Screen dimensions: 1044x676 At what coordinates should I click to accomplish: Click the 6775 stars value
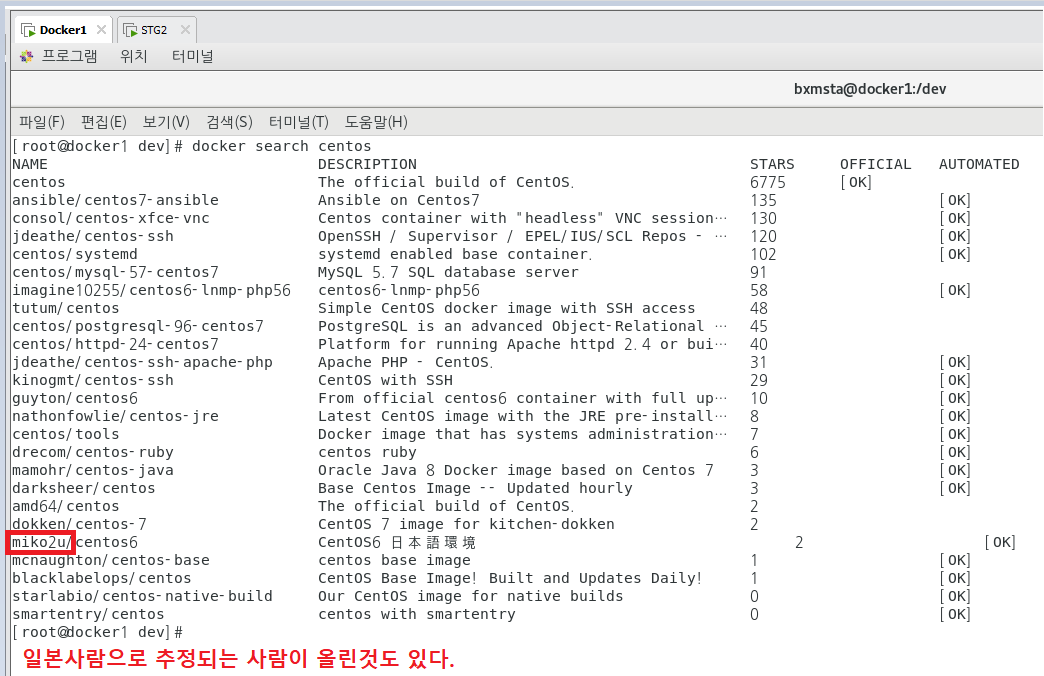click(x=768, y=182)
